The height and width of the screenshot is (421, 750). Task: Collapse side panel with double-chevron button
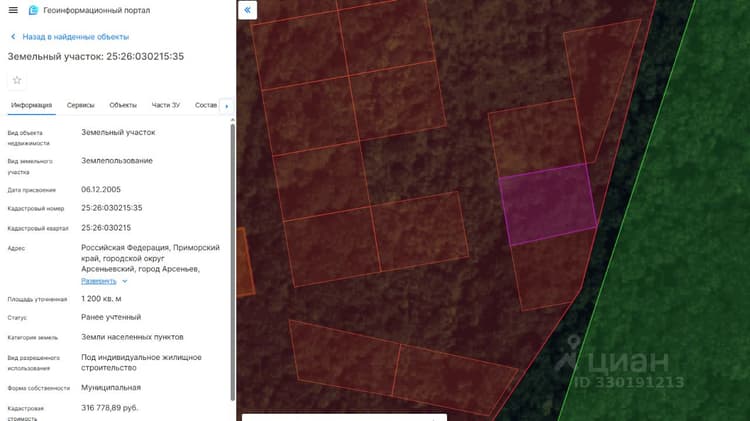point(247,10)
